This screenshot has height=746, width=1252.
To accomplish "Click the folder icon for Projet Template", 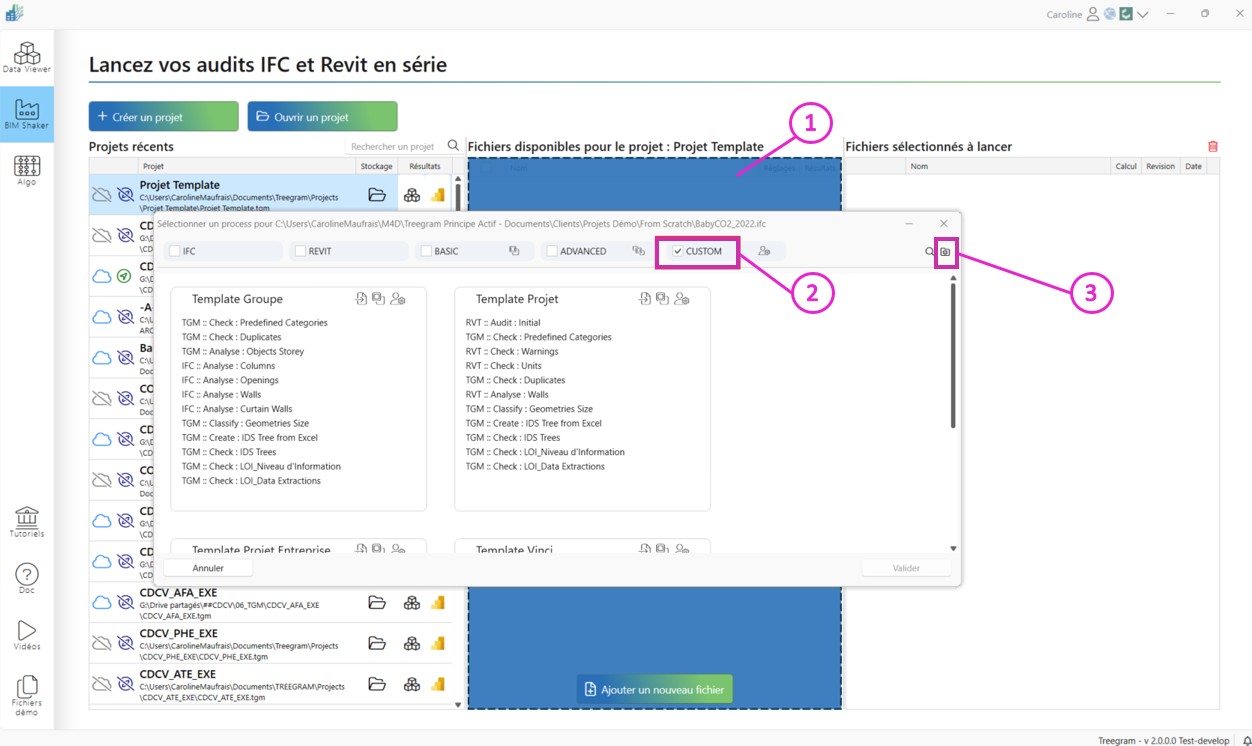I will [x=377, y=195].
